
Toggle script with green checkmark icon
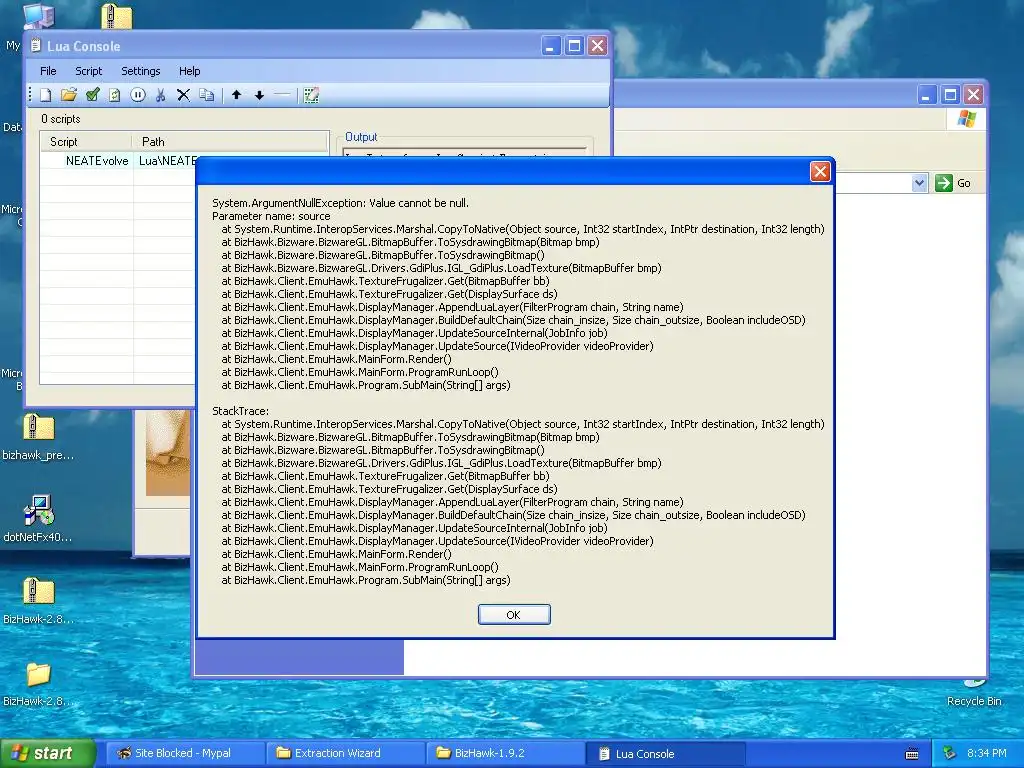click(92, 95)
